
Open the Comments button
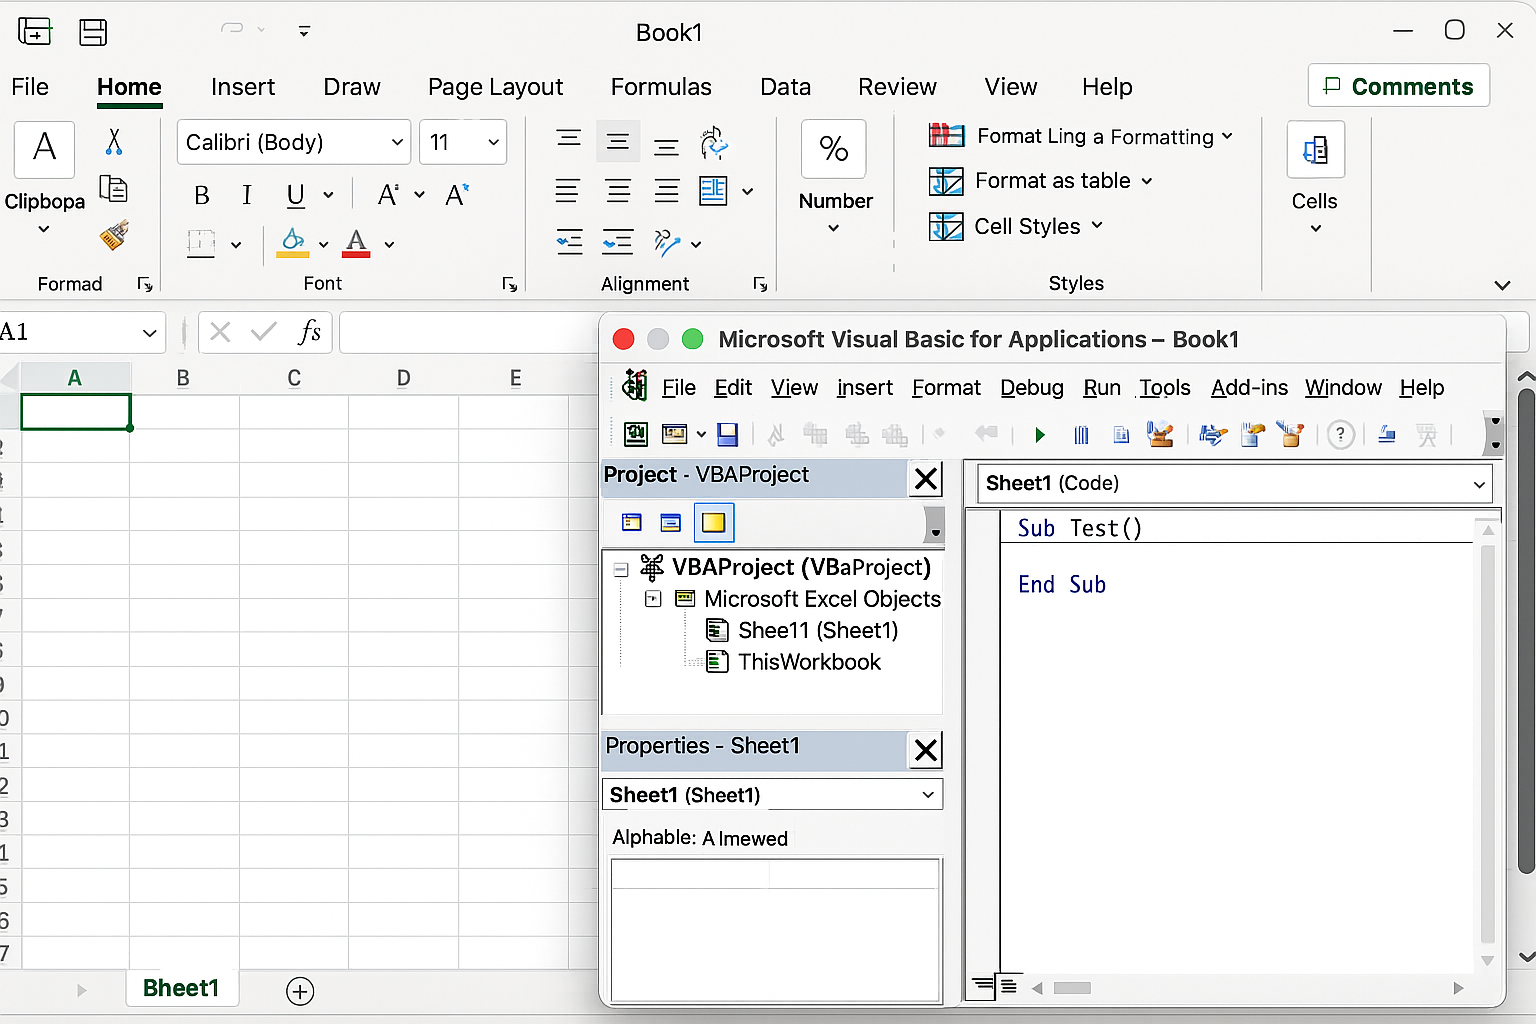pos(1399,86)
